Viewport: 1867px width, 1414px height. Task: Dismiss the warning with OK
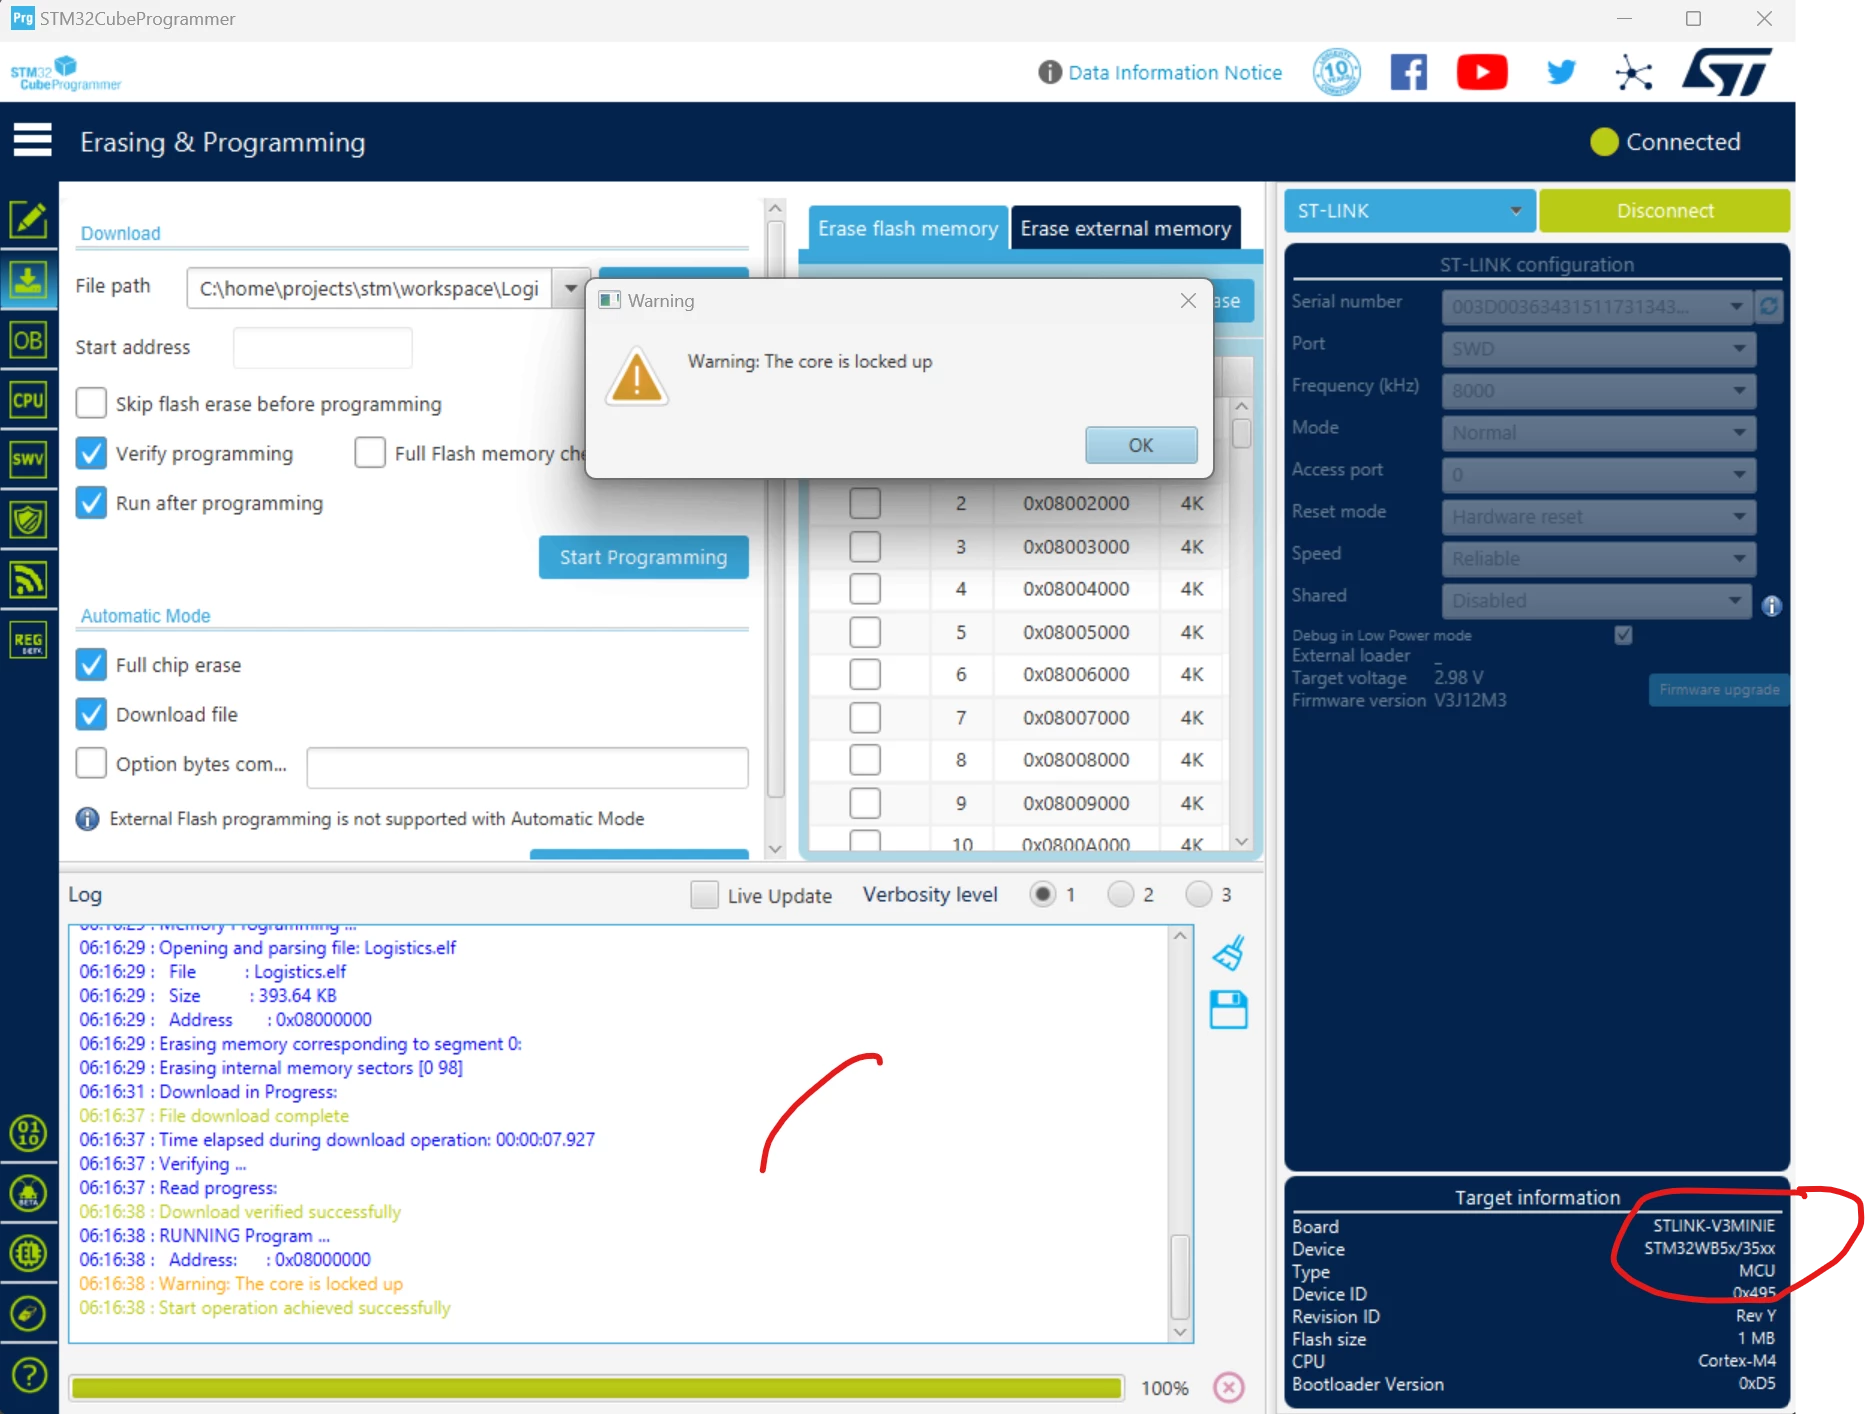pyautogui.click(x=1141, y=445)
